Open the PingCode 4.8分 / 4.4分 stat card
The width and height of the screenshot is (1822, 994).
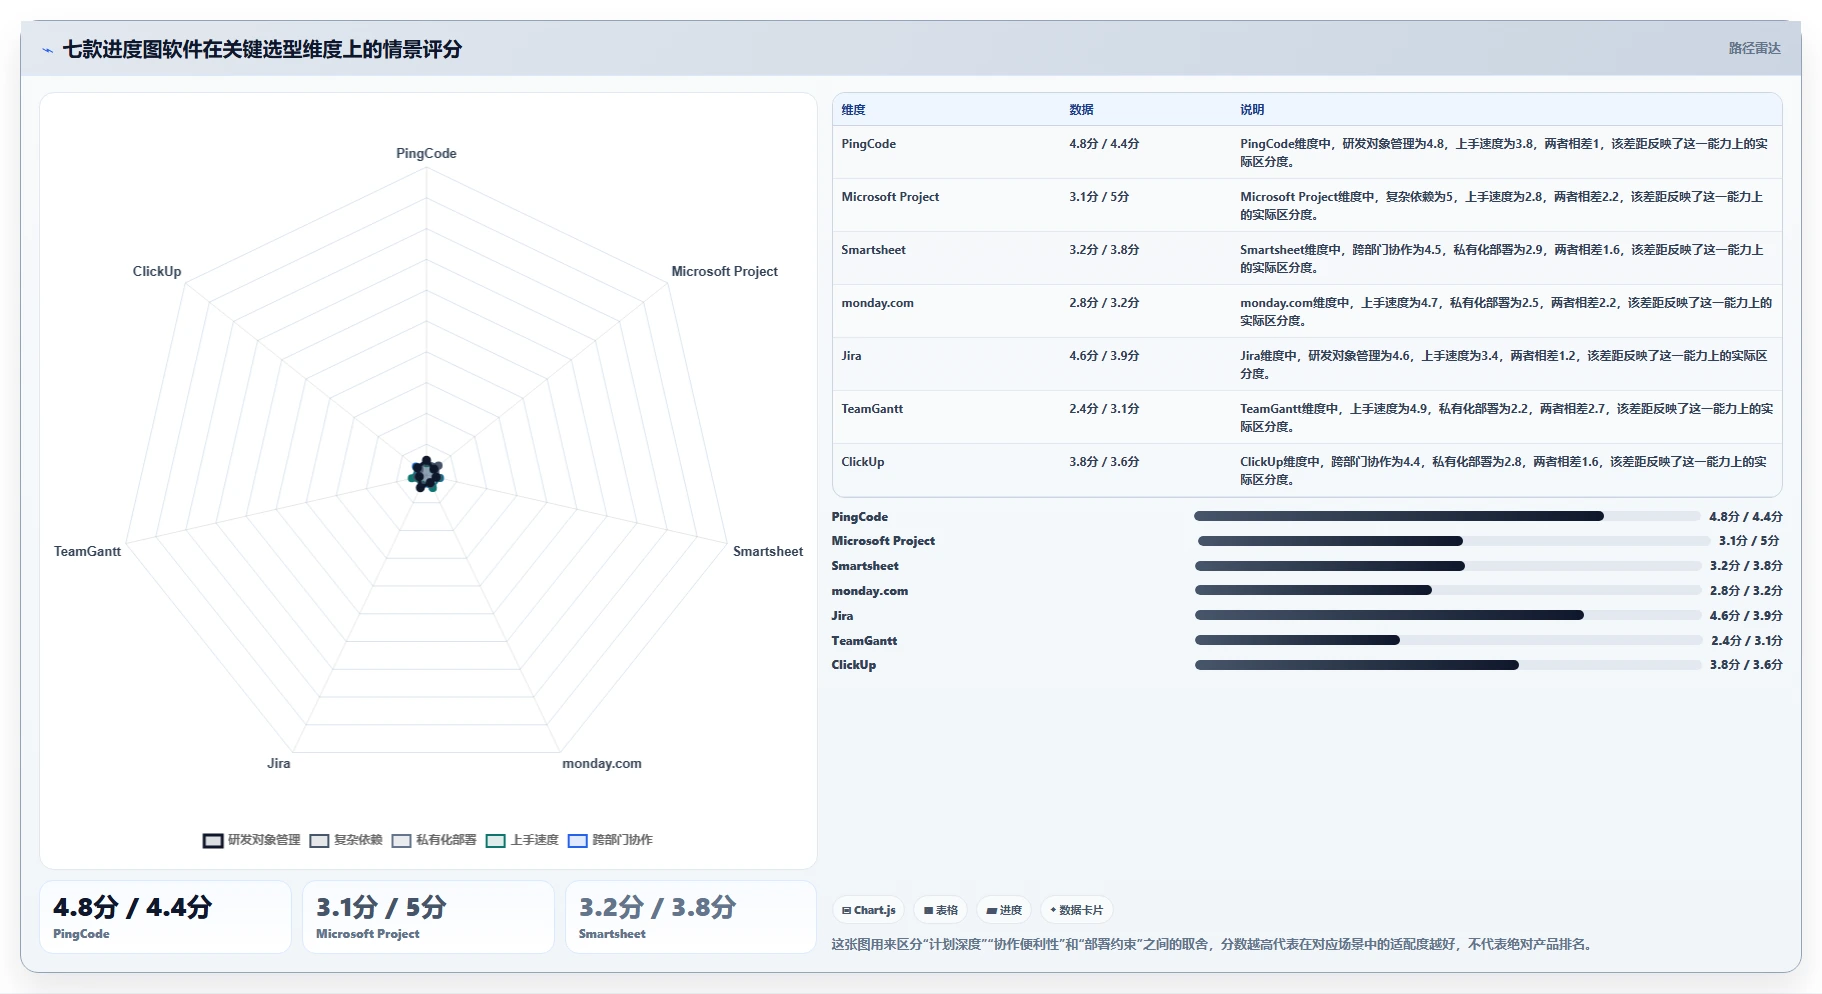pos(165,917)
